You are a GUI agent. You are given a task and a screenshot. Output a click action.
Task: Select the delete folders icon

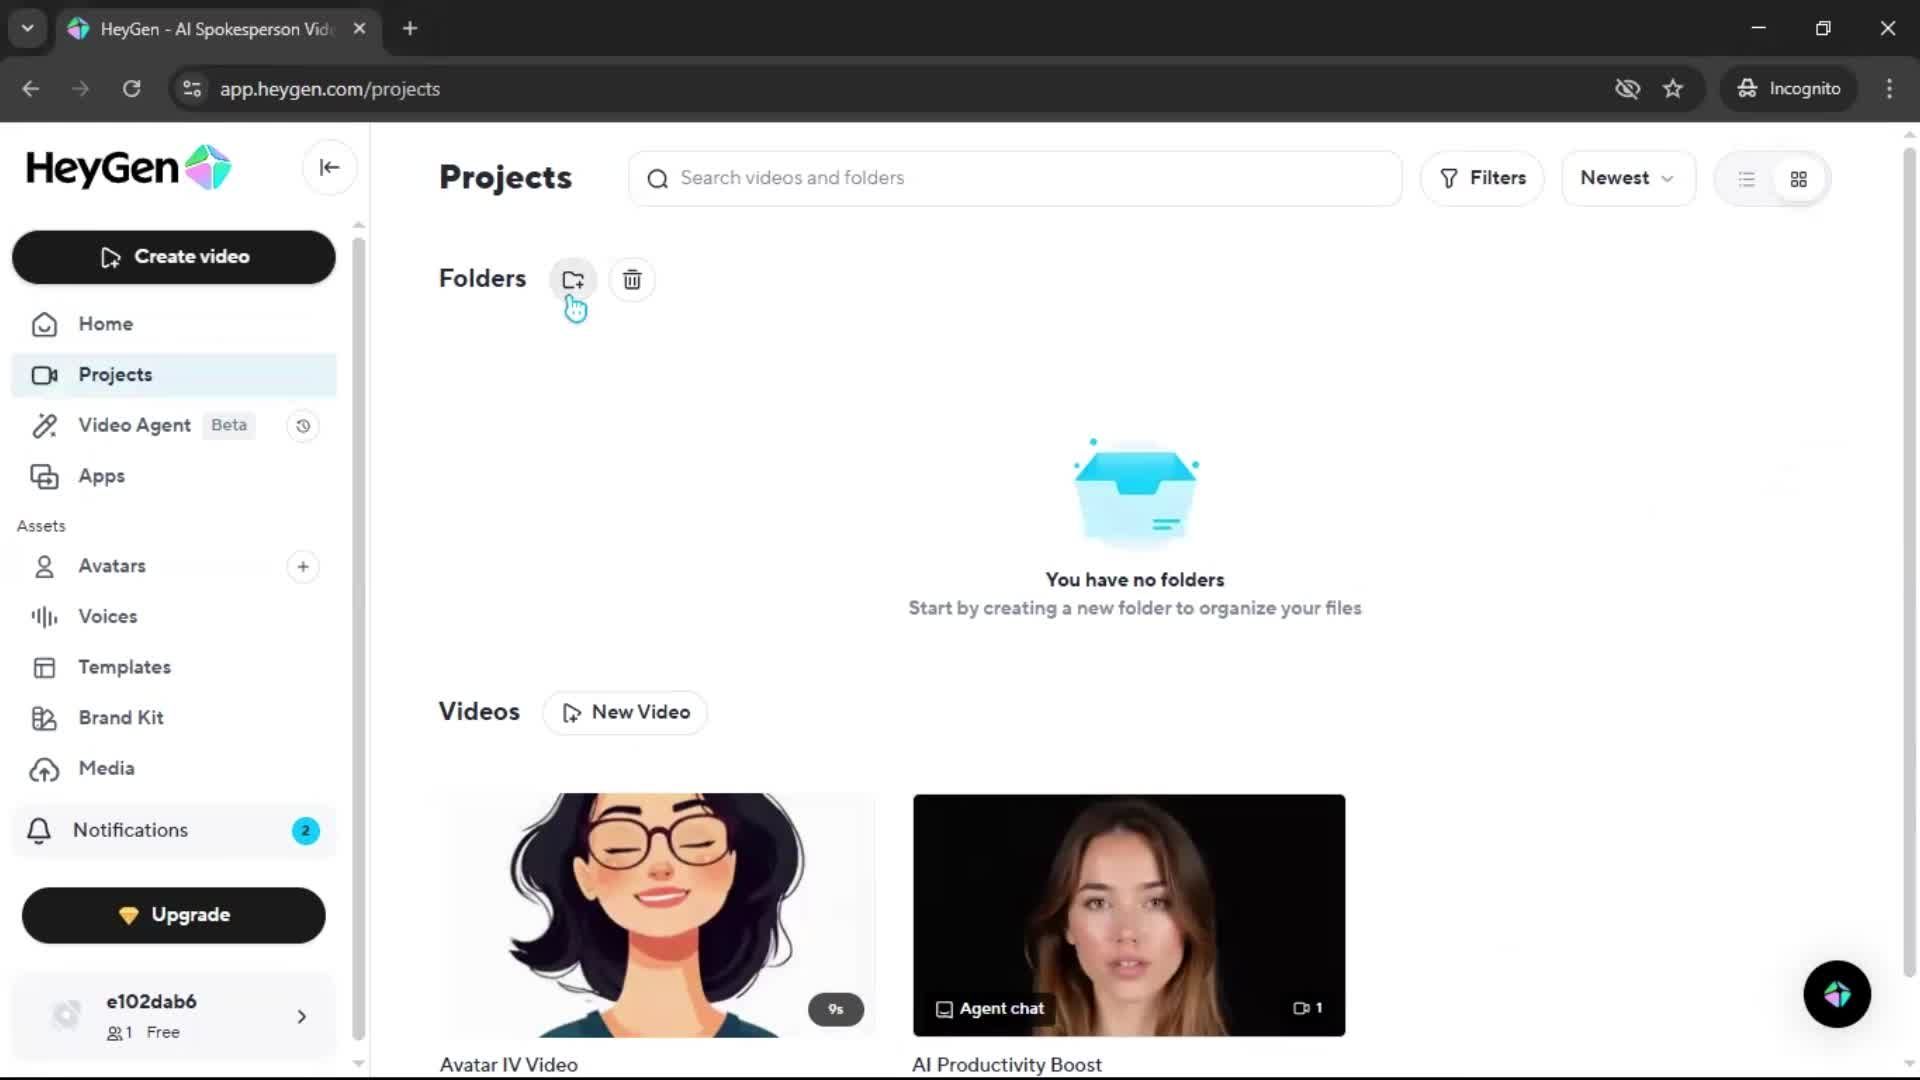coord(632,279)
